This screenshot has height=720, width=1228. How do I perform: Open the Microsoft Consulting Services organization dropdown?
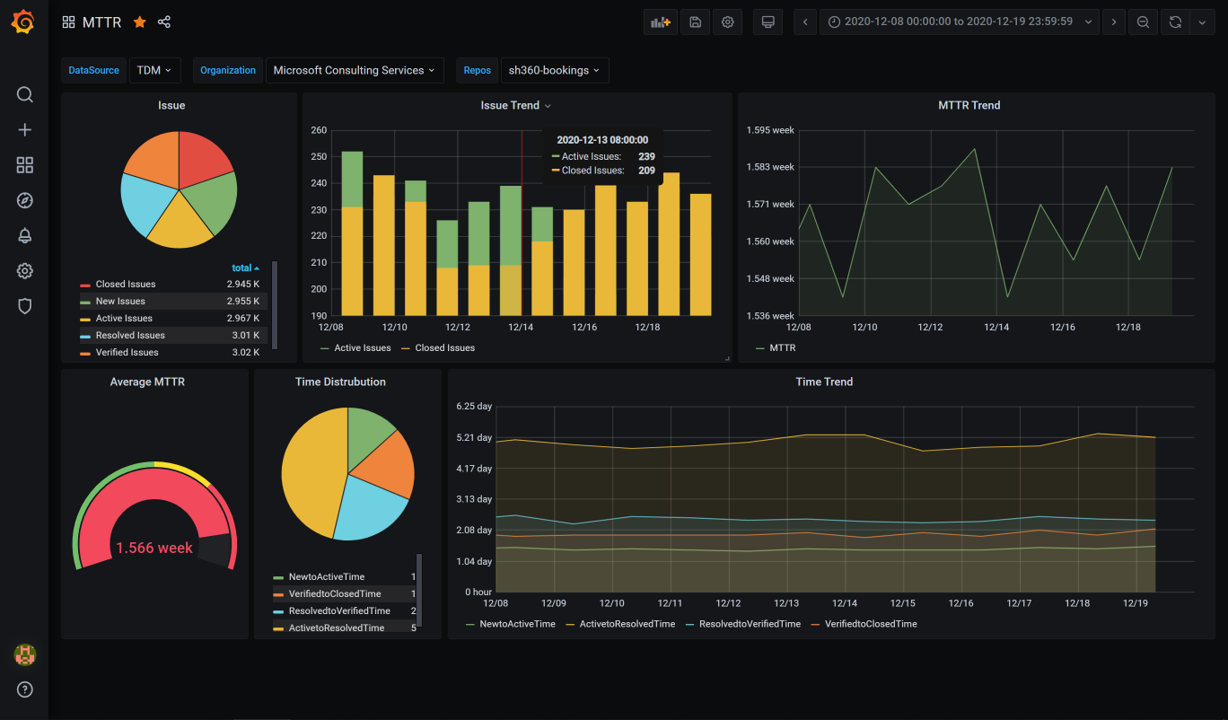point(355,70)
